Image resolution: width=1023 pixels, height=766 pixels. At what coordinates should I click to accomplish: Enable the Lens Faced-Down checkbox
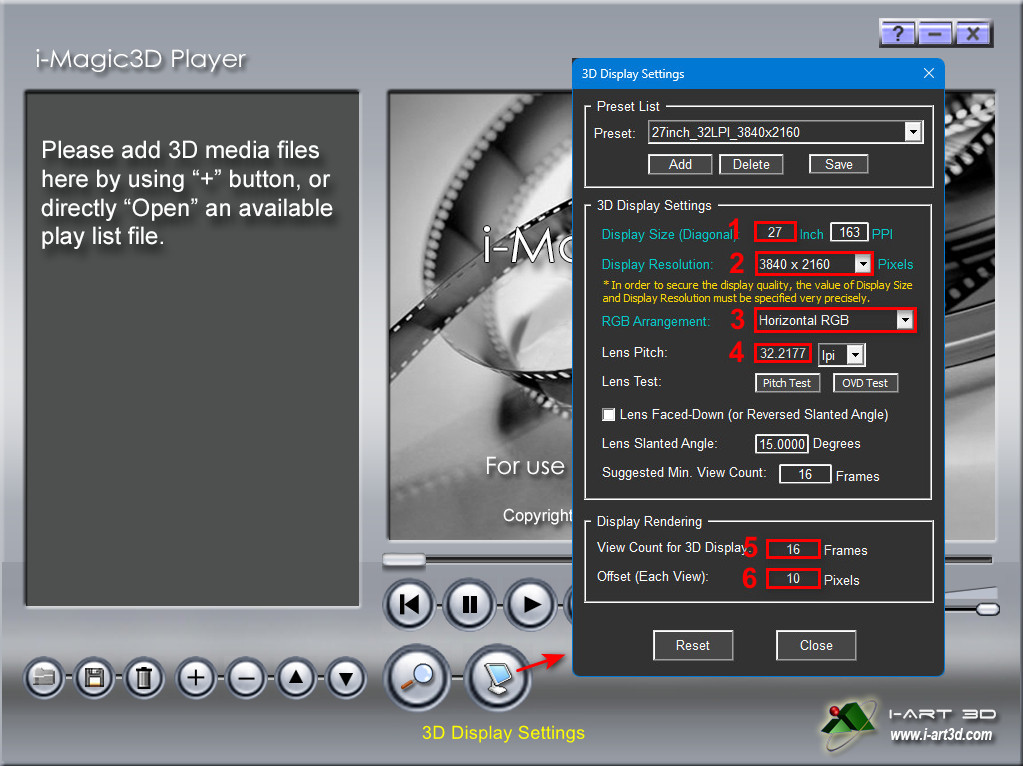coord(608,414)
